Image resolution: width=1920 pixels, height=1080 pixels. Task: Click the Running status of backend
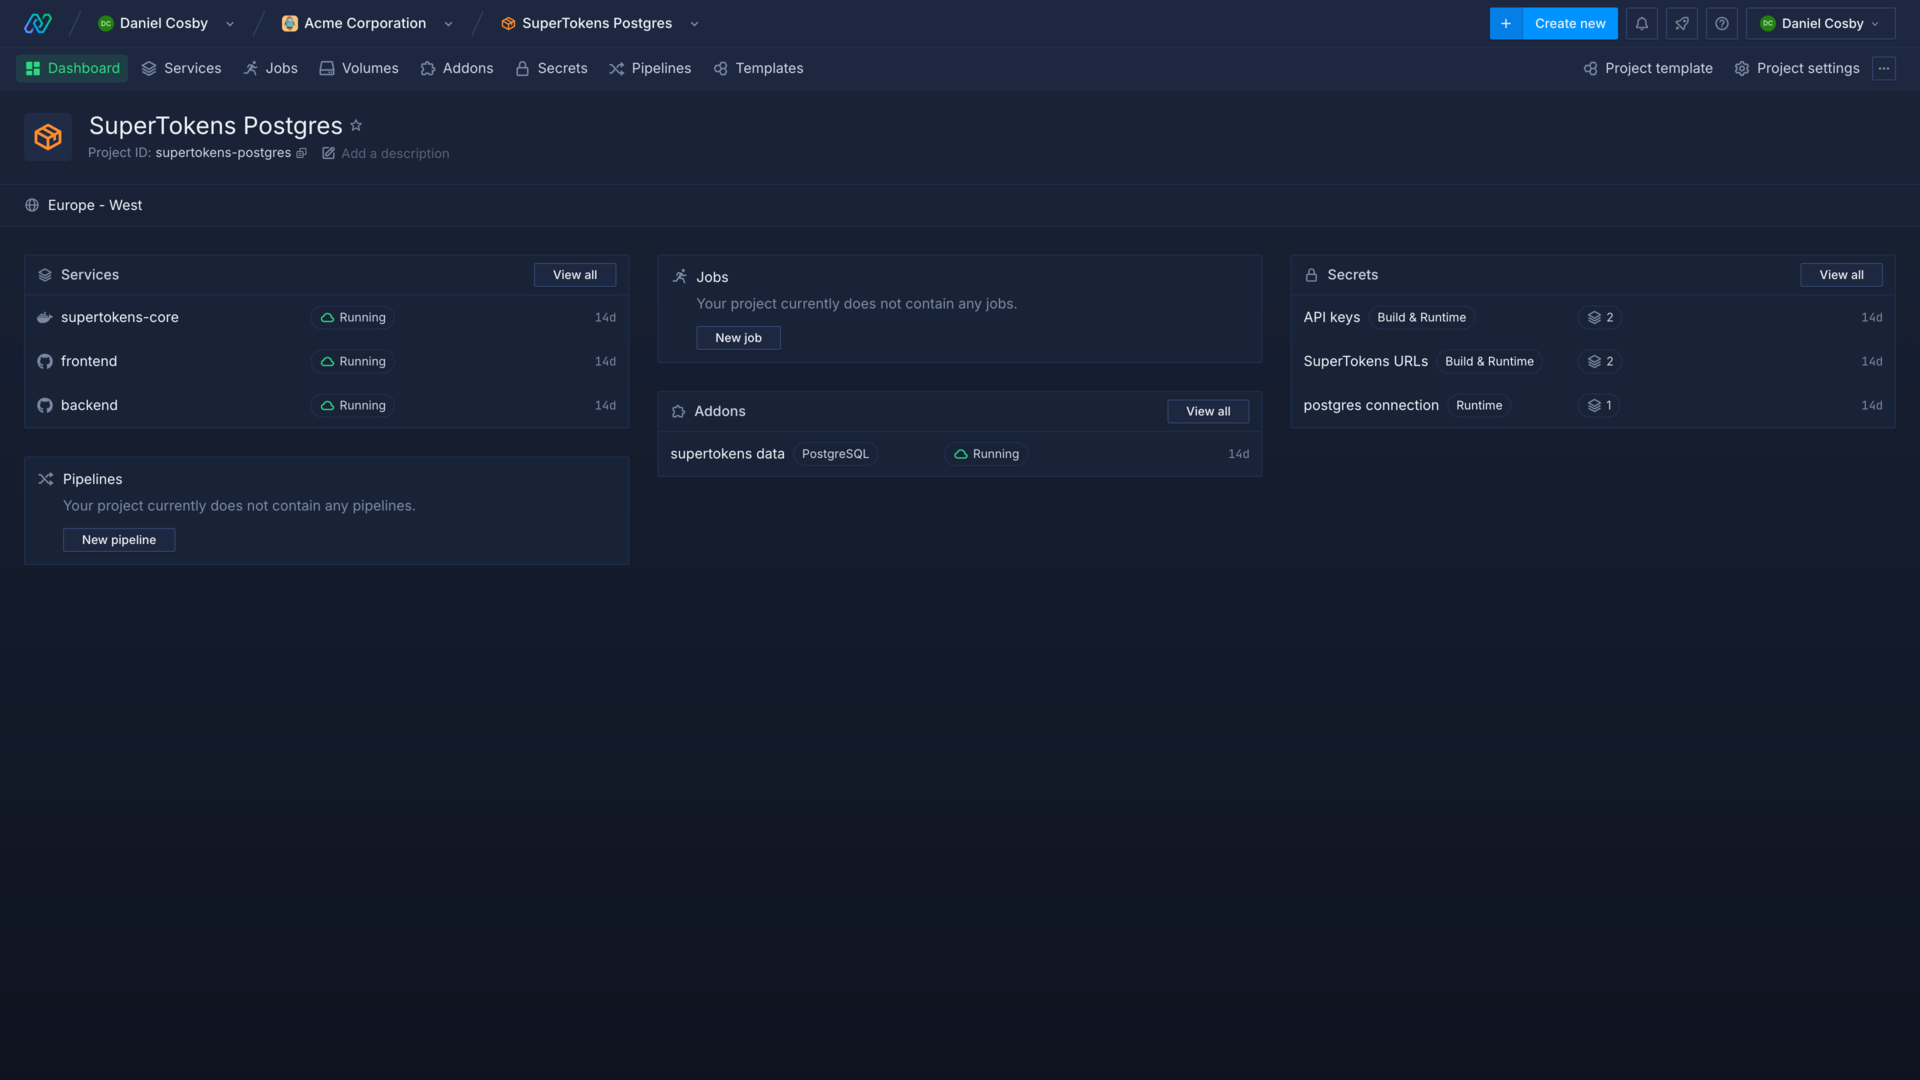click(352, 406)
